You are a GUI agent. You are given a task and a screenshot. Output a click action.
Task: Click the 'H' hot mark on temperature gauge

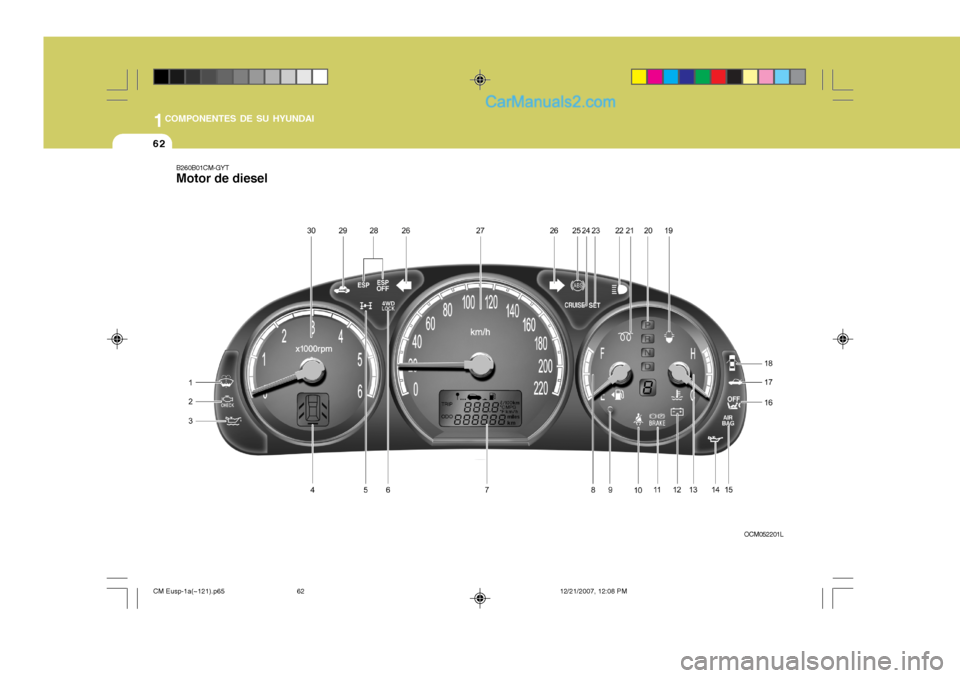692,353
